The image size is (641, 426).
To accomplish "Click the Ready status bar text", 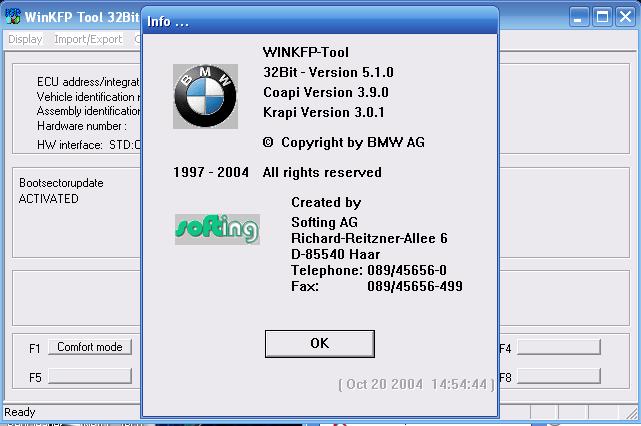I will pyautogui.click(x=20, y=412).
